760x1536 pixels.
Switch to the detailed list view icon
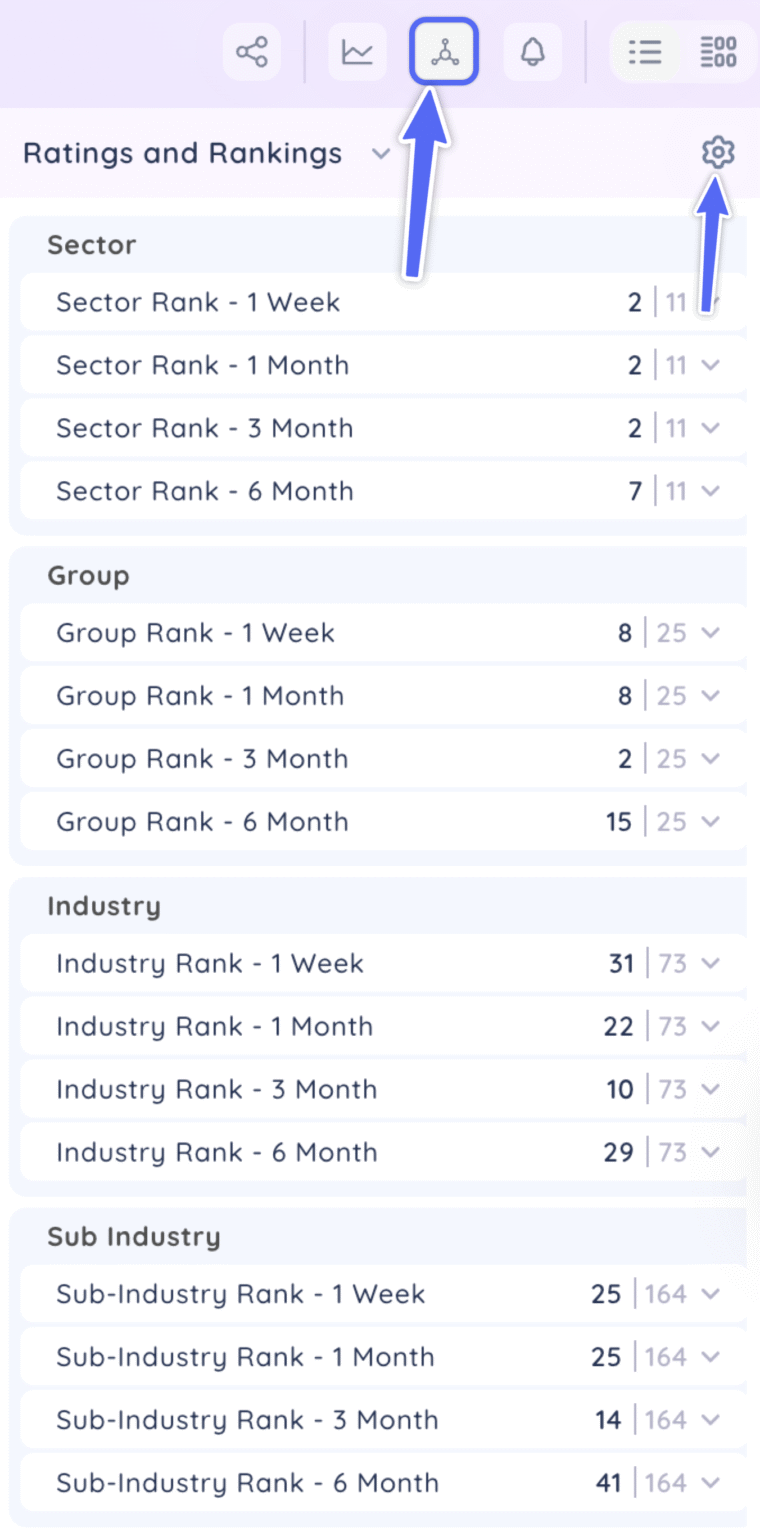(x=718, y=52)
